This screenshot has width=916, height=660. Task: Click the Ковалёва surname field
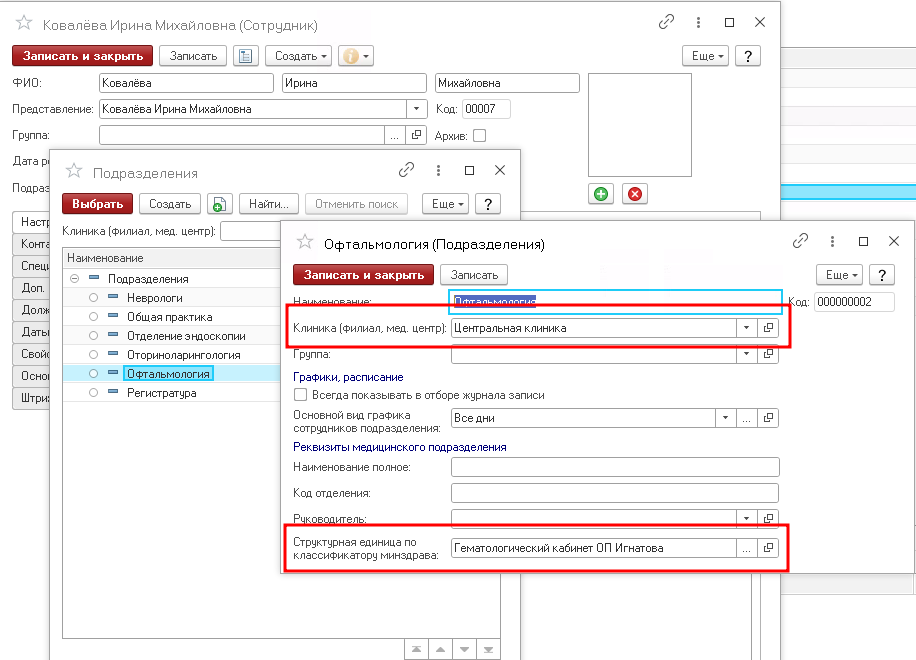186,83
